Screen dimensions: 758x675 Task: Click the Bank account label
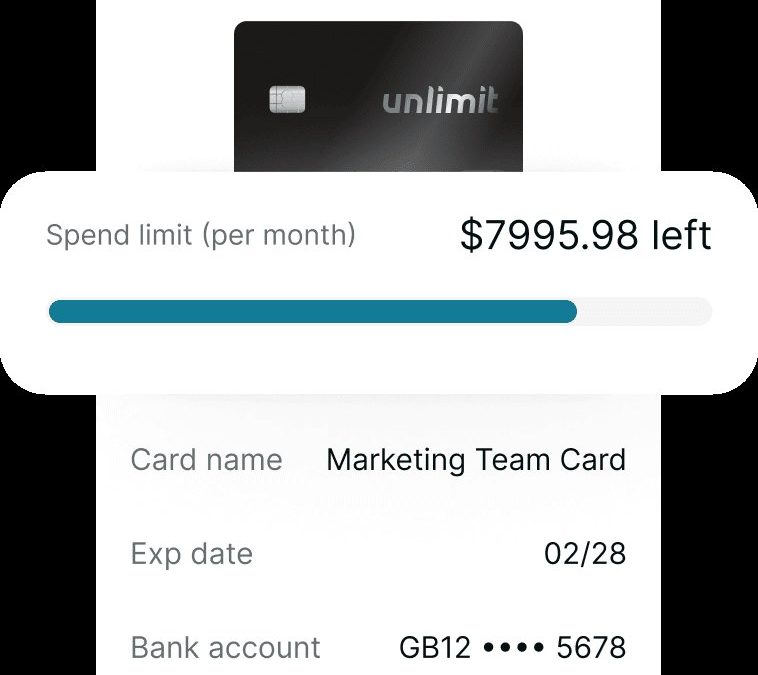pos(225,647)
